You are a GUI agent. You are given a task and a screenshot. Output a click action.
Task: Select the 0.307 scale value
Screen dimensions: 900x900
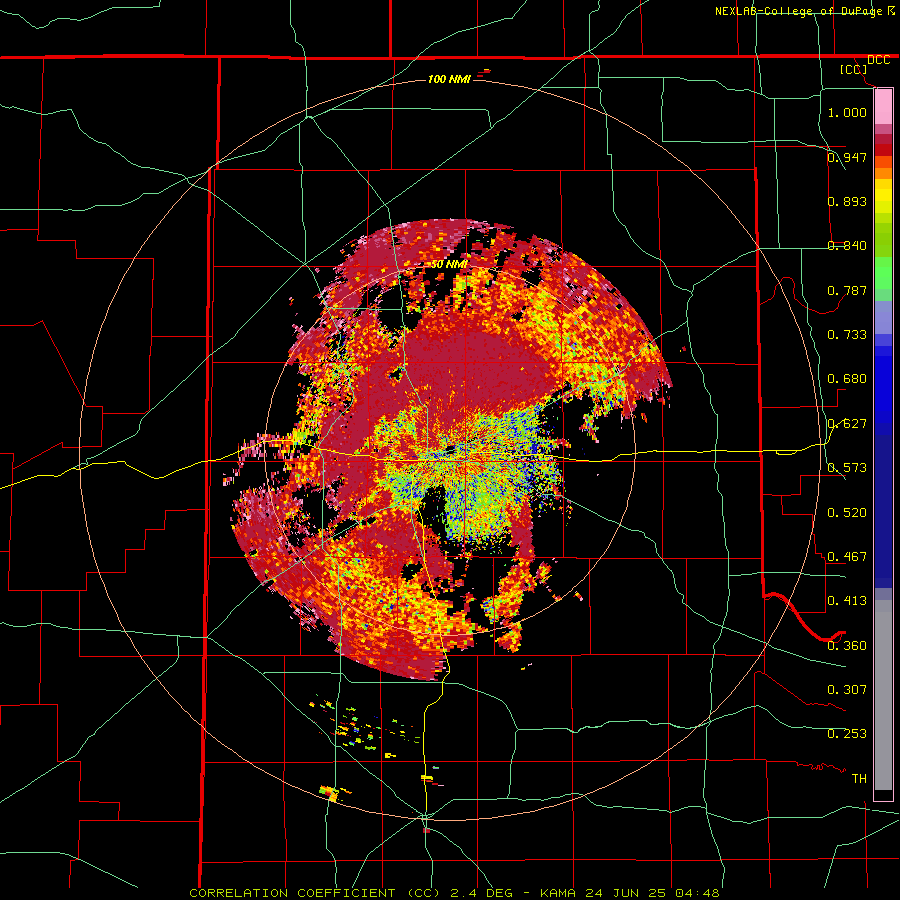[x=847, y=690]
